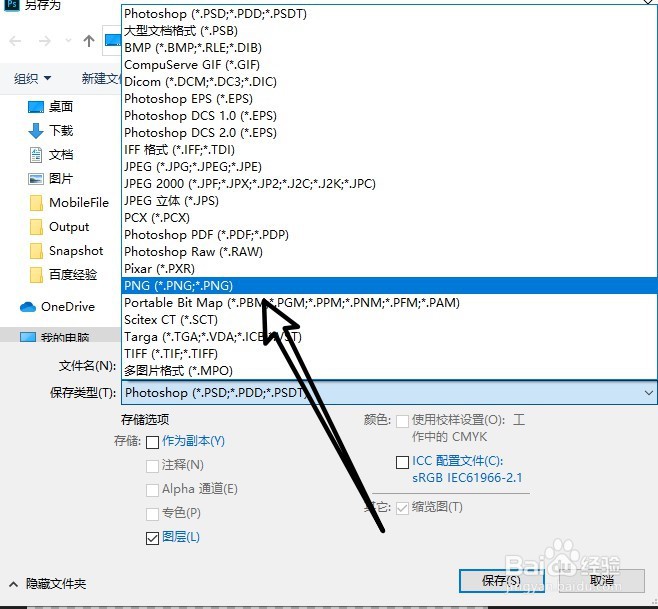Choose JPEG 立体 (*.JPS) format
Screen dimensions: 658x609
pos(389,201)
